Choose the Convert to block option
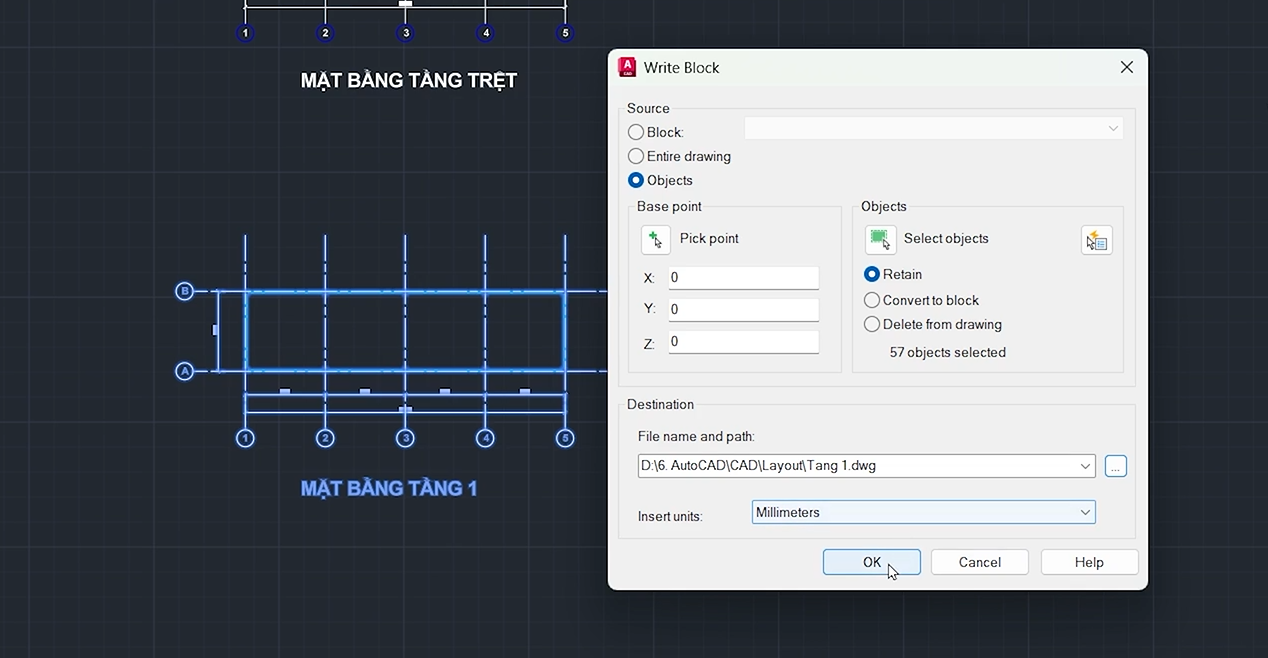The image size is (1268, 658). (x=872, y=300)
